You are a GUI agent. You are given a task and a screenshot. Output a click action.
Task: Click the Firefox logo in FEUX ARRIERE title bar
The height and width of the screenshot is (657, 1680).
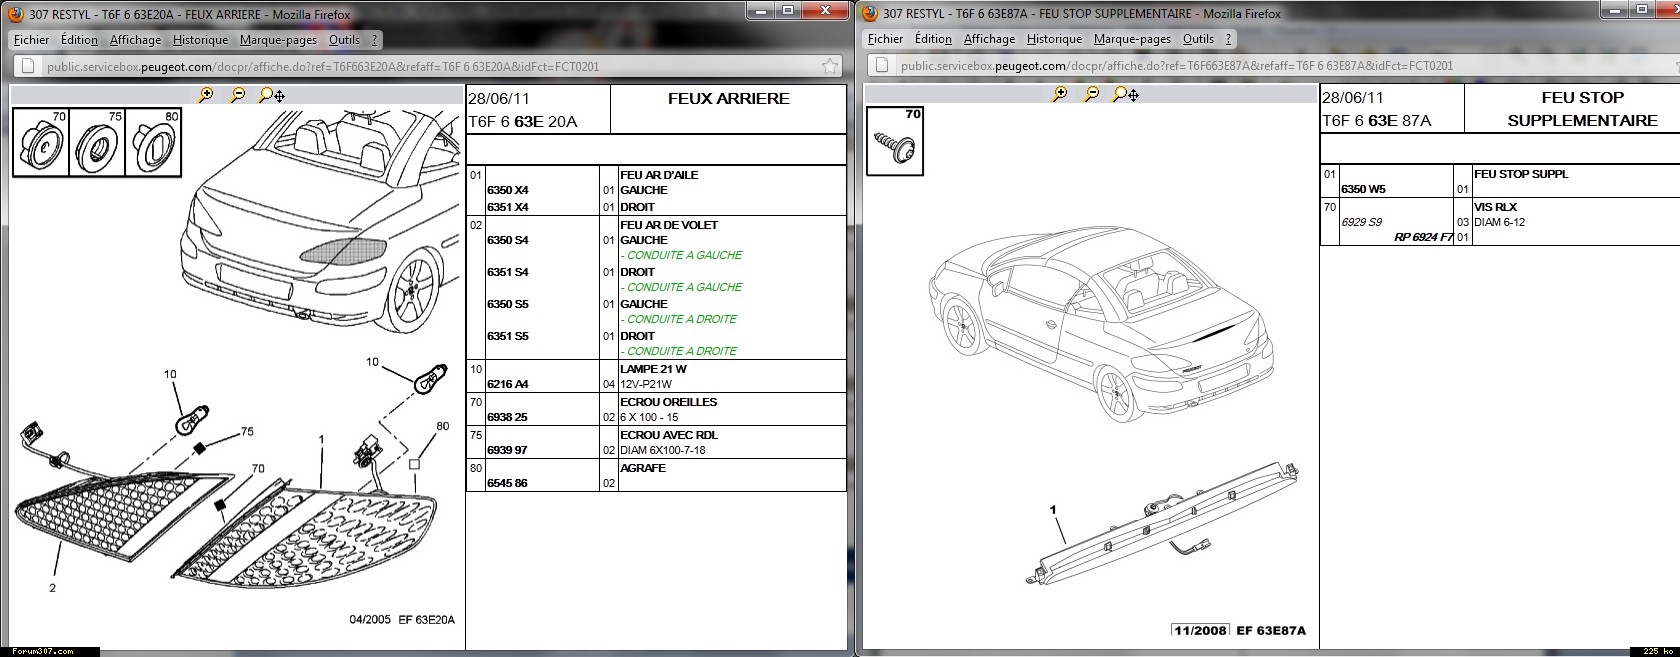tap(16, 14)
